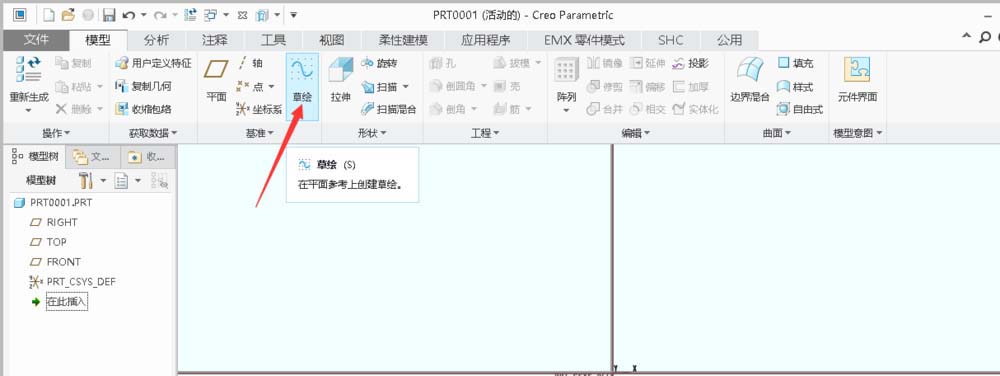Screen dimensions: 1000x376
Task: Expand the 基准 group dropdown
Action: pyautogui.click(x=260, y=133)
